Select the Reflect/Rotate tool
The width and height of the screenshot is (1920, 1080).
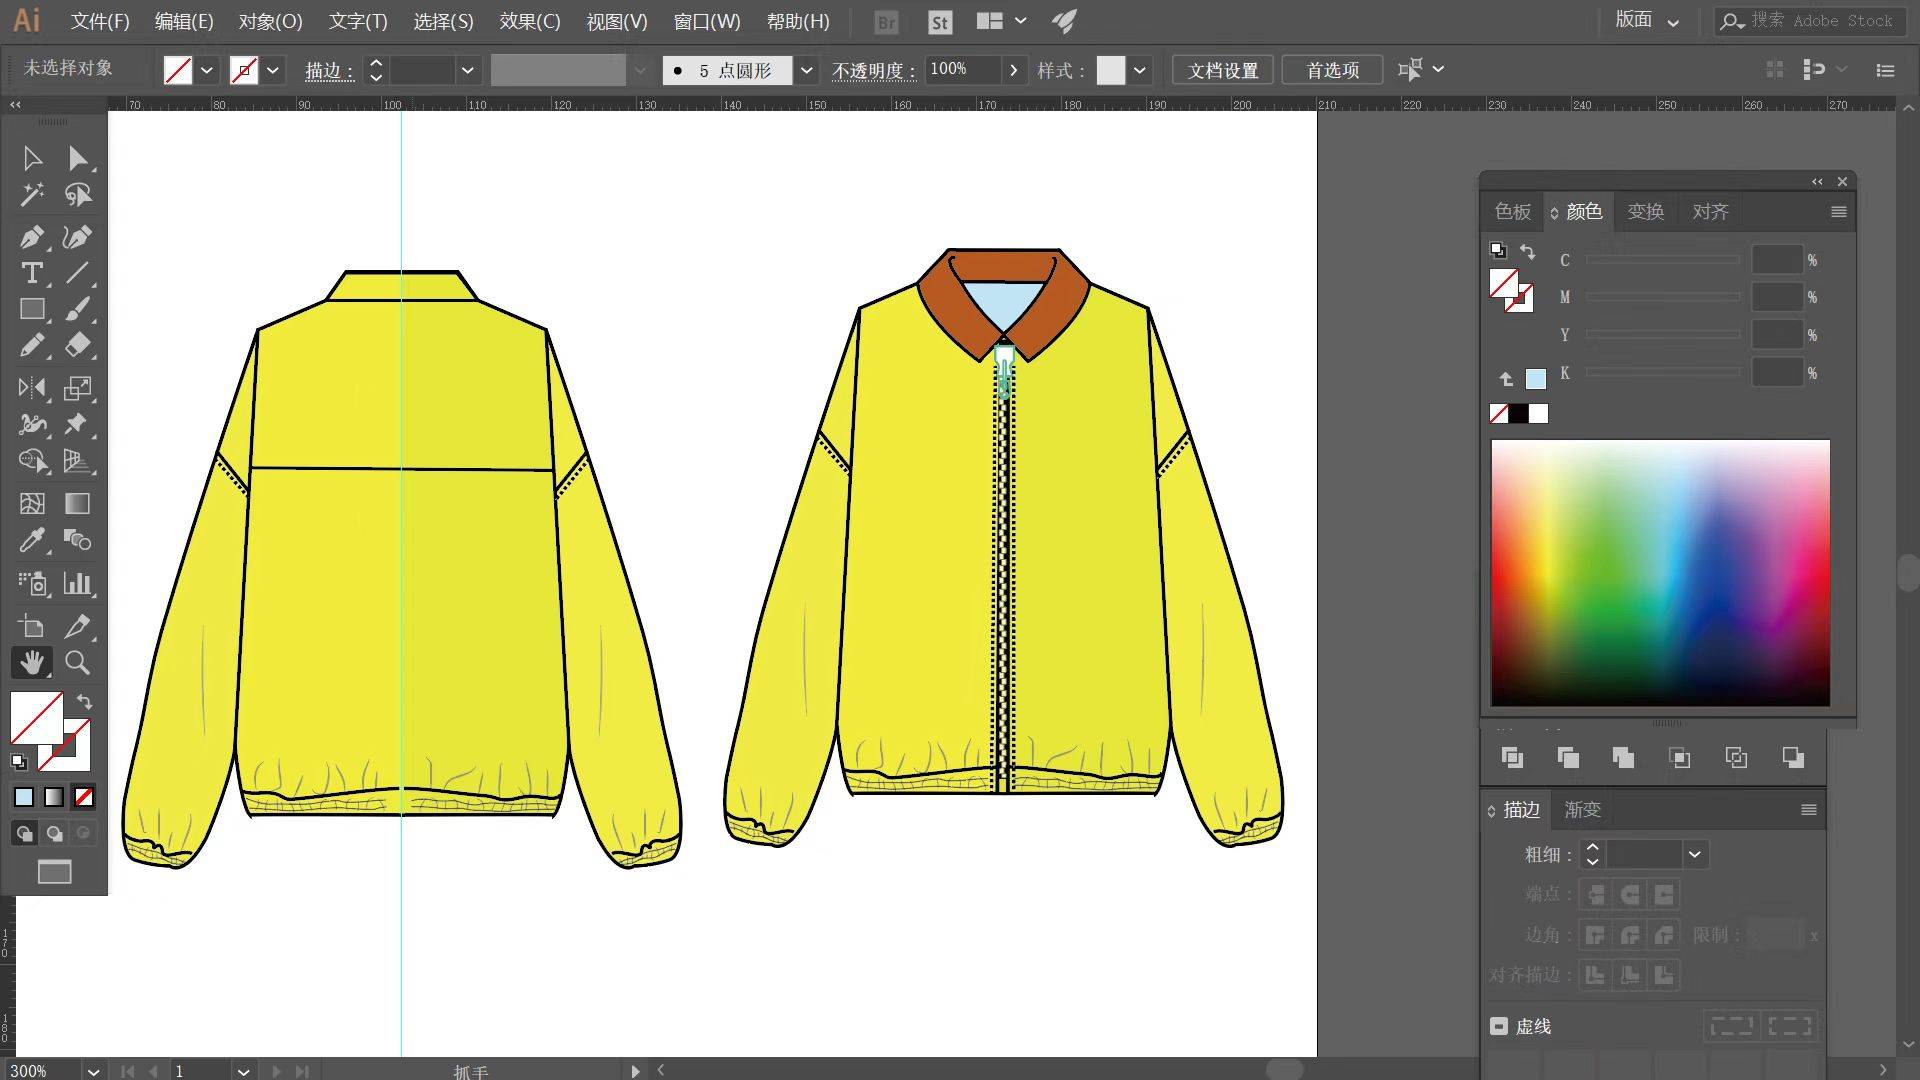pyautogui.click(x=32, y=388)
